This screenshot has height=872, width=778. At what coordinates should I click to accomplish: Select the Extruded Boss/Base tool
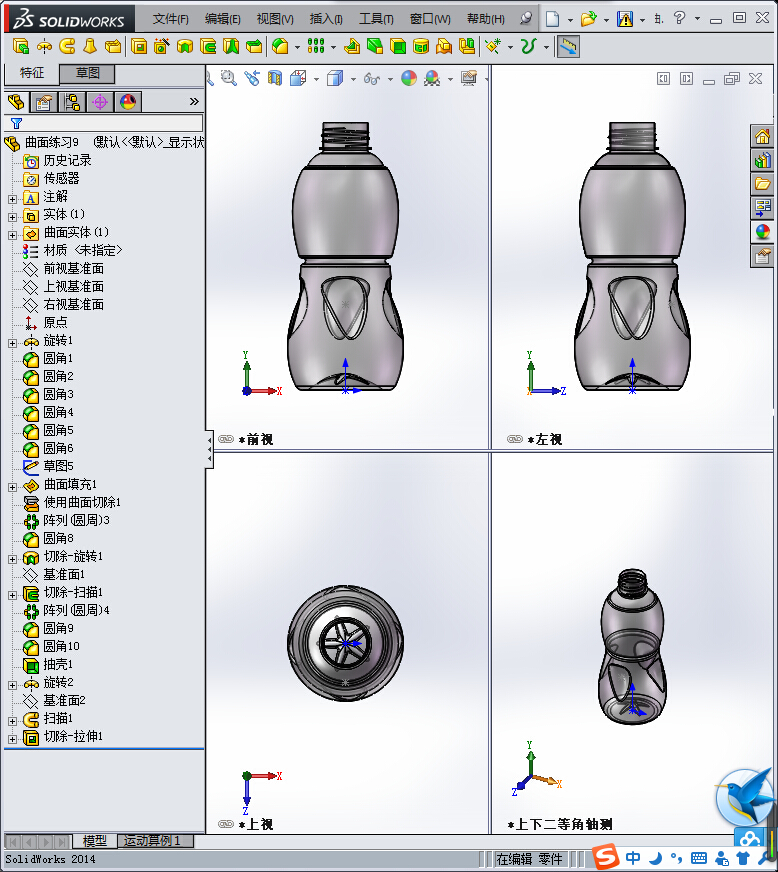pyautogui.click(x=21, y=46)
